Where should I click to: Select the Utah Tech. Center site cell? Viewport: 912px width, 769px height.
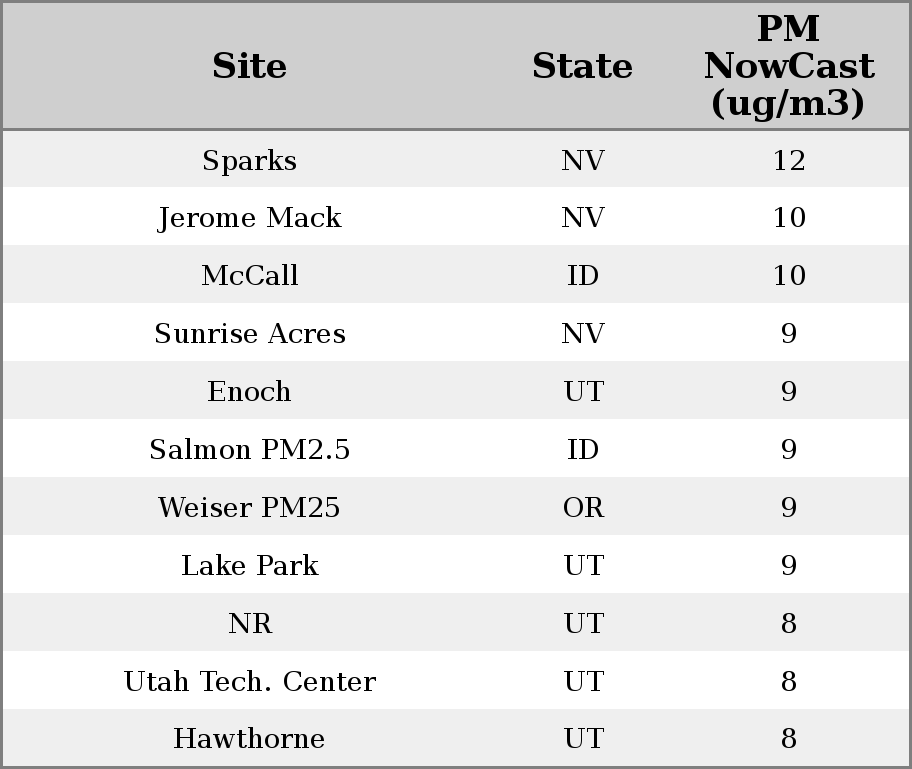249,682
